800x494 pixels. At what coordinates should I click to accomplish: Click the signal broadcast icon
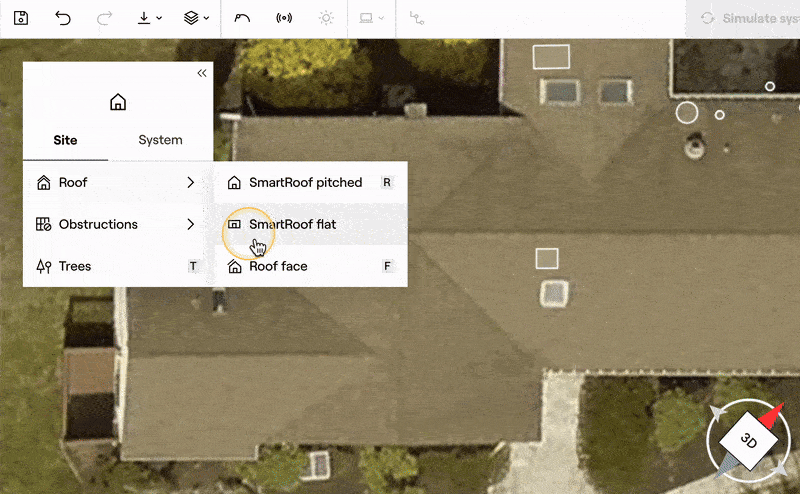coord(283,18)
